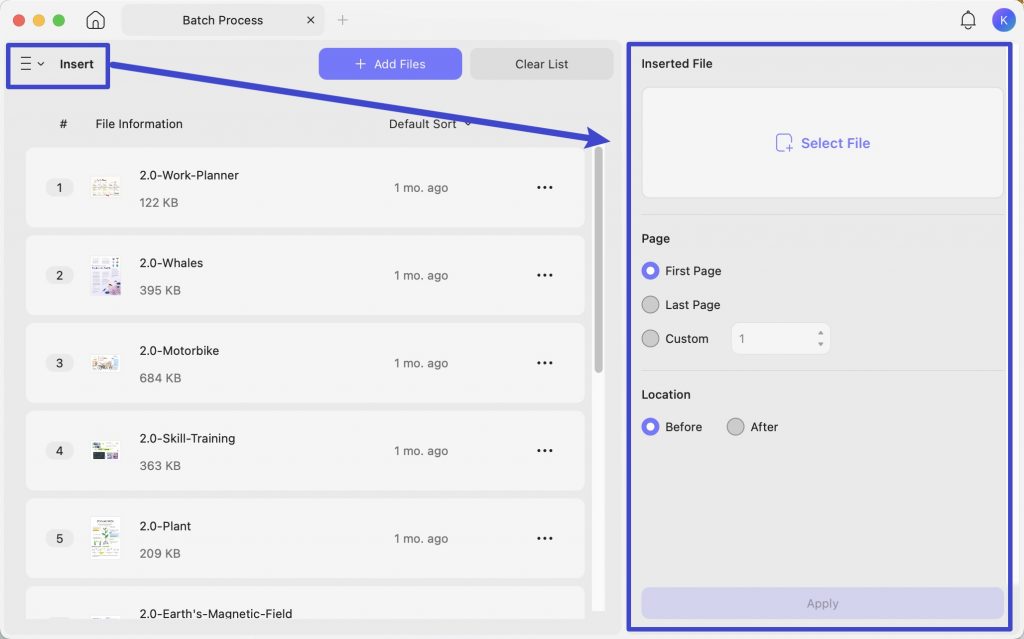1024x639 pixels.
Task: Click the File Information column header
Action: tap(139, 124)
